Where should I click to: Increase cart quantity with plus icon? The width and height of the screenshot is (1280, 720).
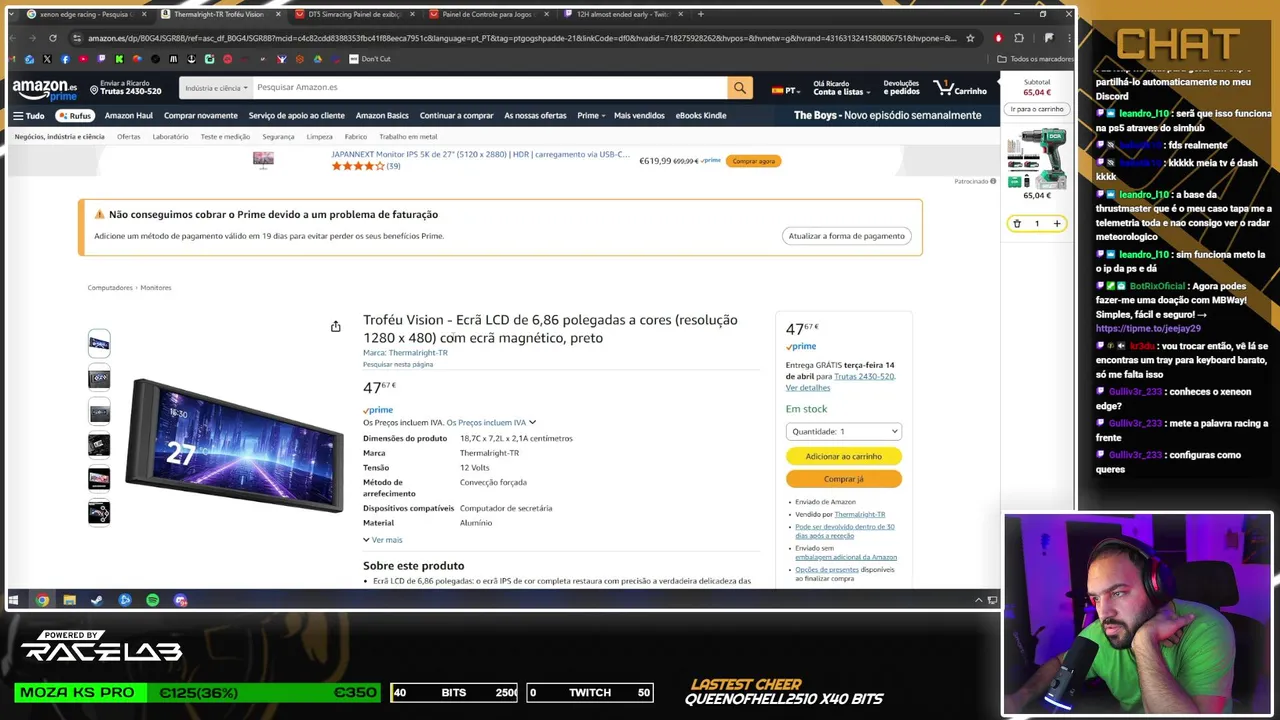point(1056,223)
